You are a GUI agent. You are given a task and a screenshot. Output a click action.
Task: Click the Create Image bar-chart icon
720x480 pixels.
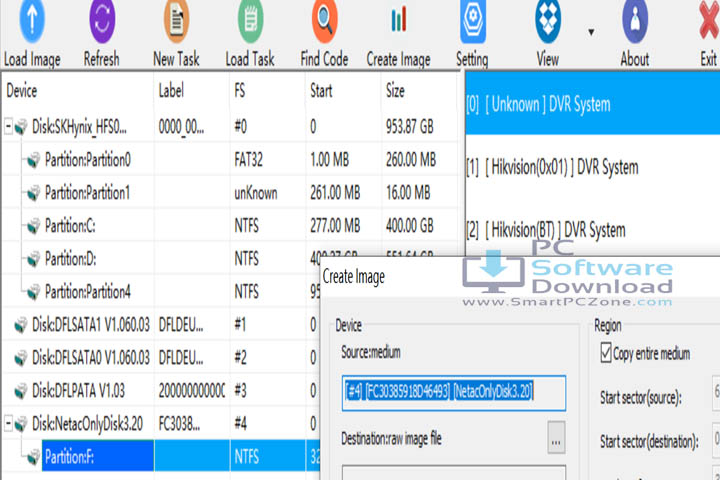click(399, 20)
